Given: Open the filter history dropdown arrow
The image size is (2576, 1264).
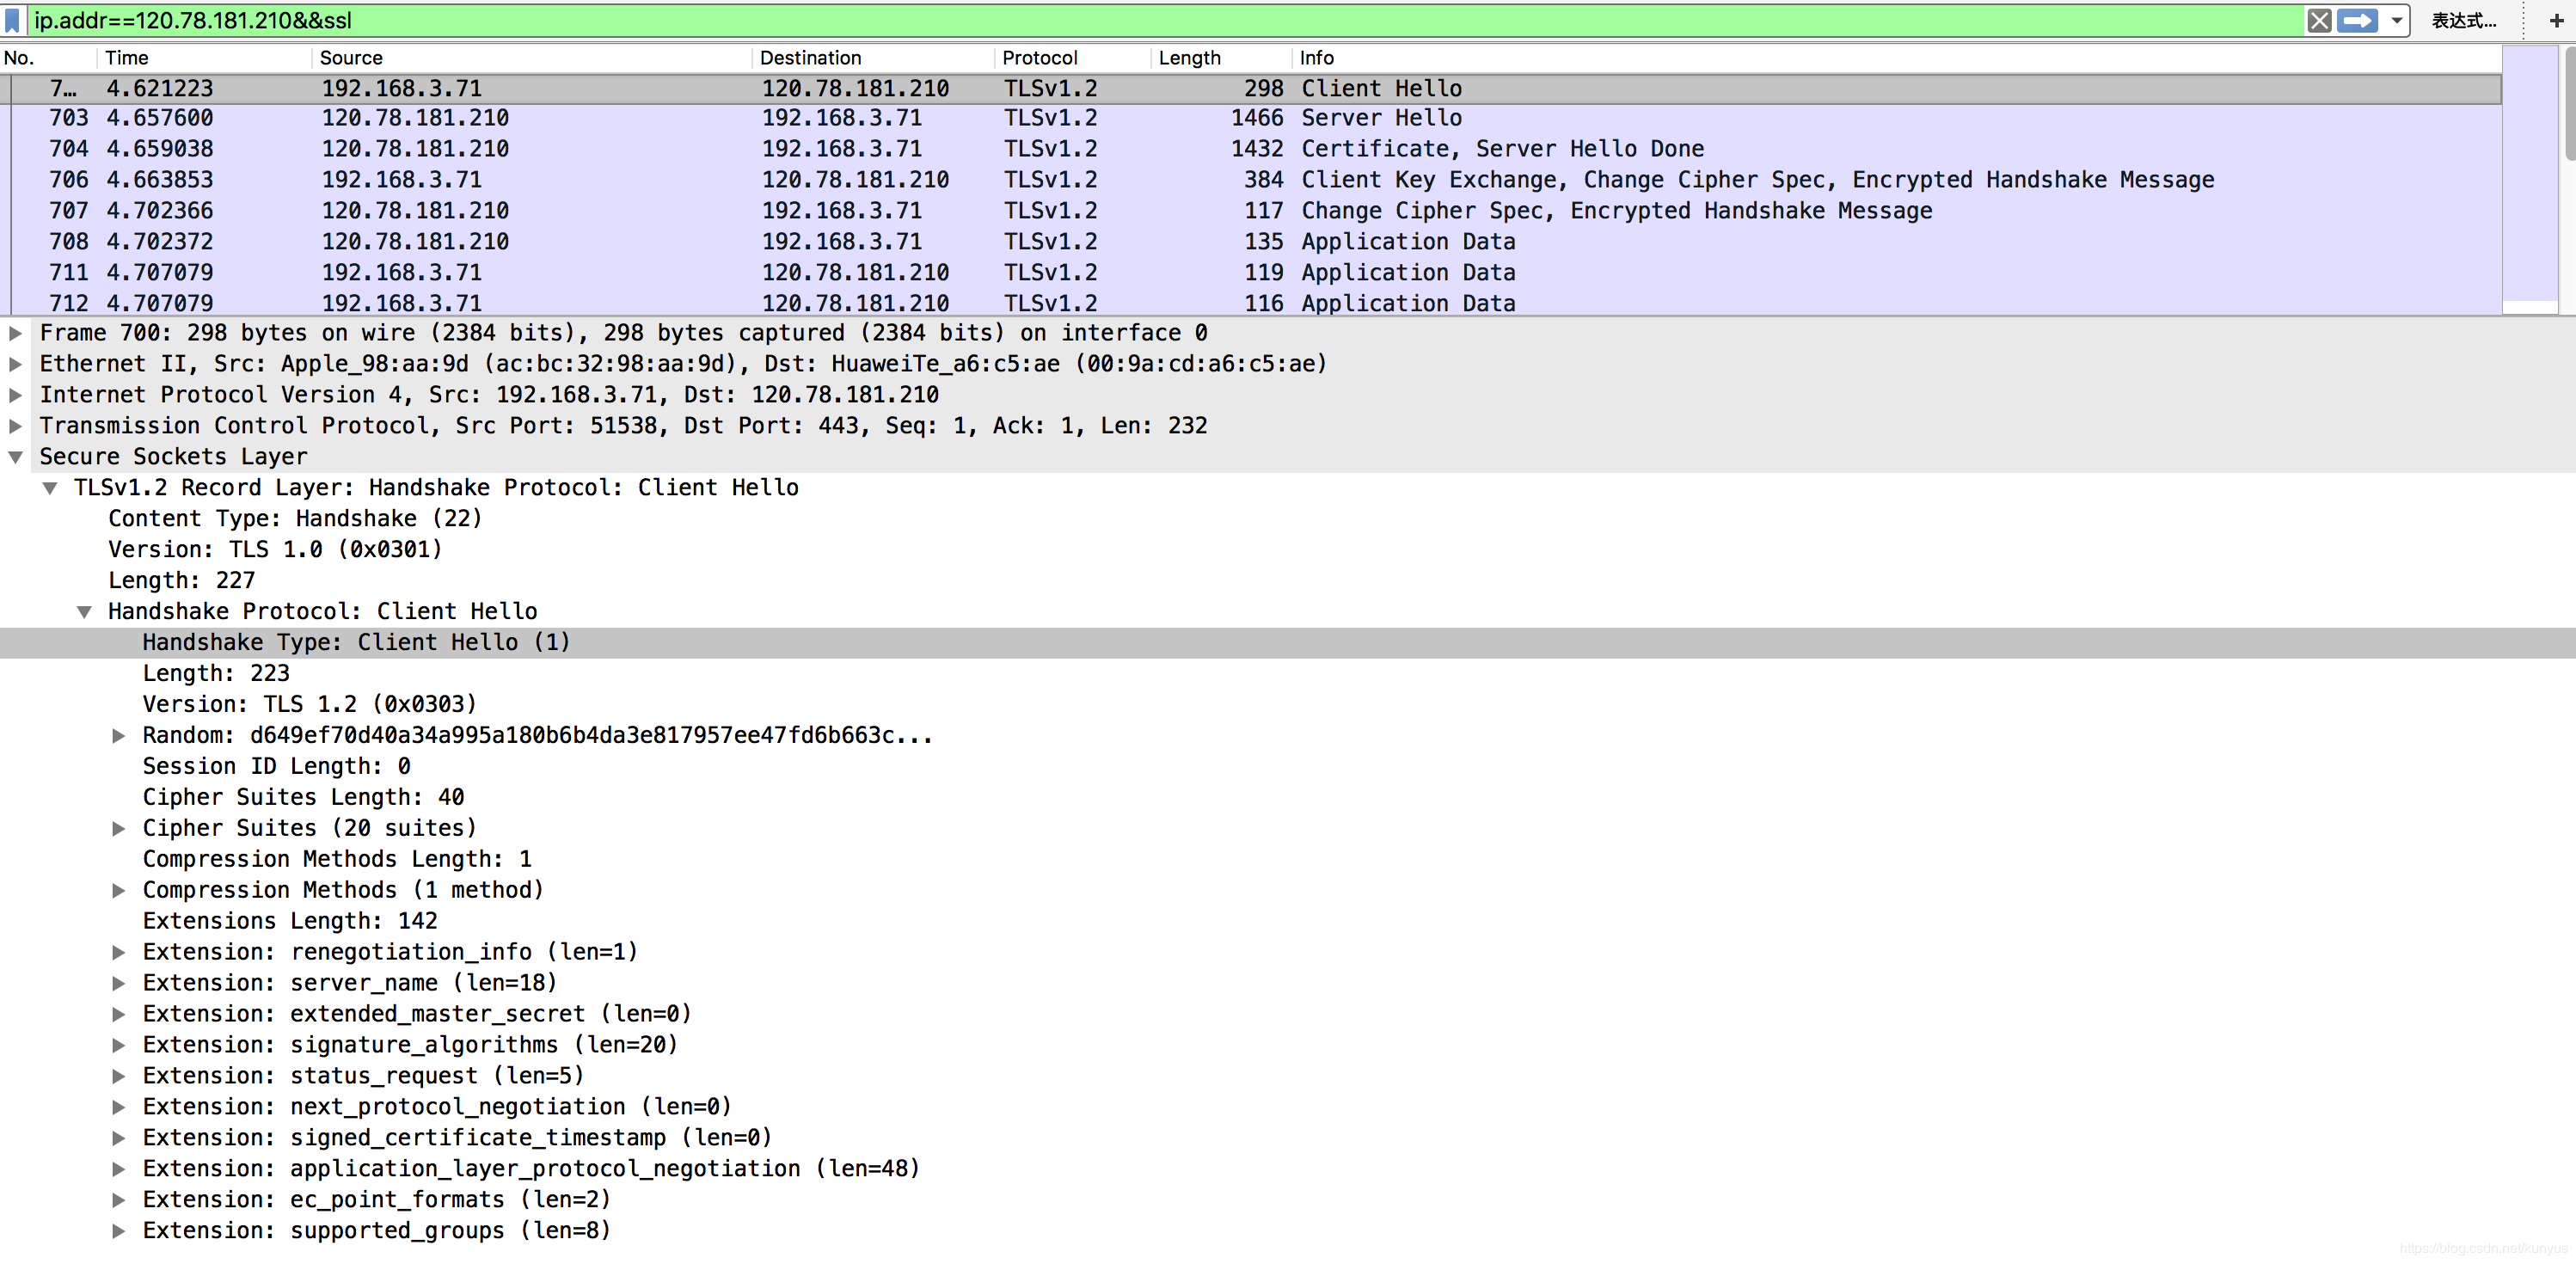Looking at the screenshot, I should click(2397, 20).
